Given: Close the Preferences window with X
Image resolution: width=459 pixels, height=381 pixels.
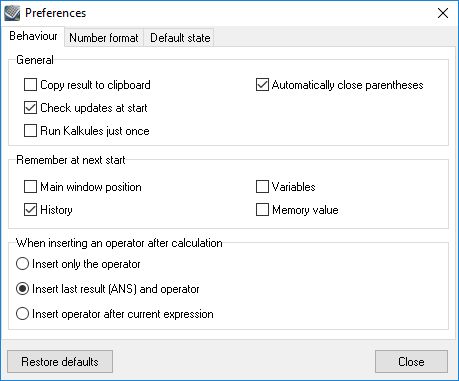Looking at the screenshot, I should 443,13.
